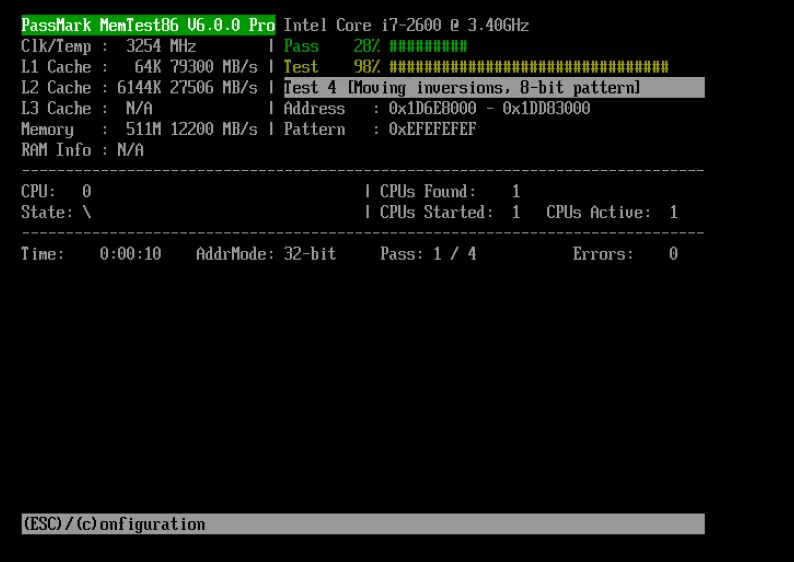Click the RAM Info N/A row
This screenshot has height=562, width=794.
(83, 150)
